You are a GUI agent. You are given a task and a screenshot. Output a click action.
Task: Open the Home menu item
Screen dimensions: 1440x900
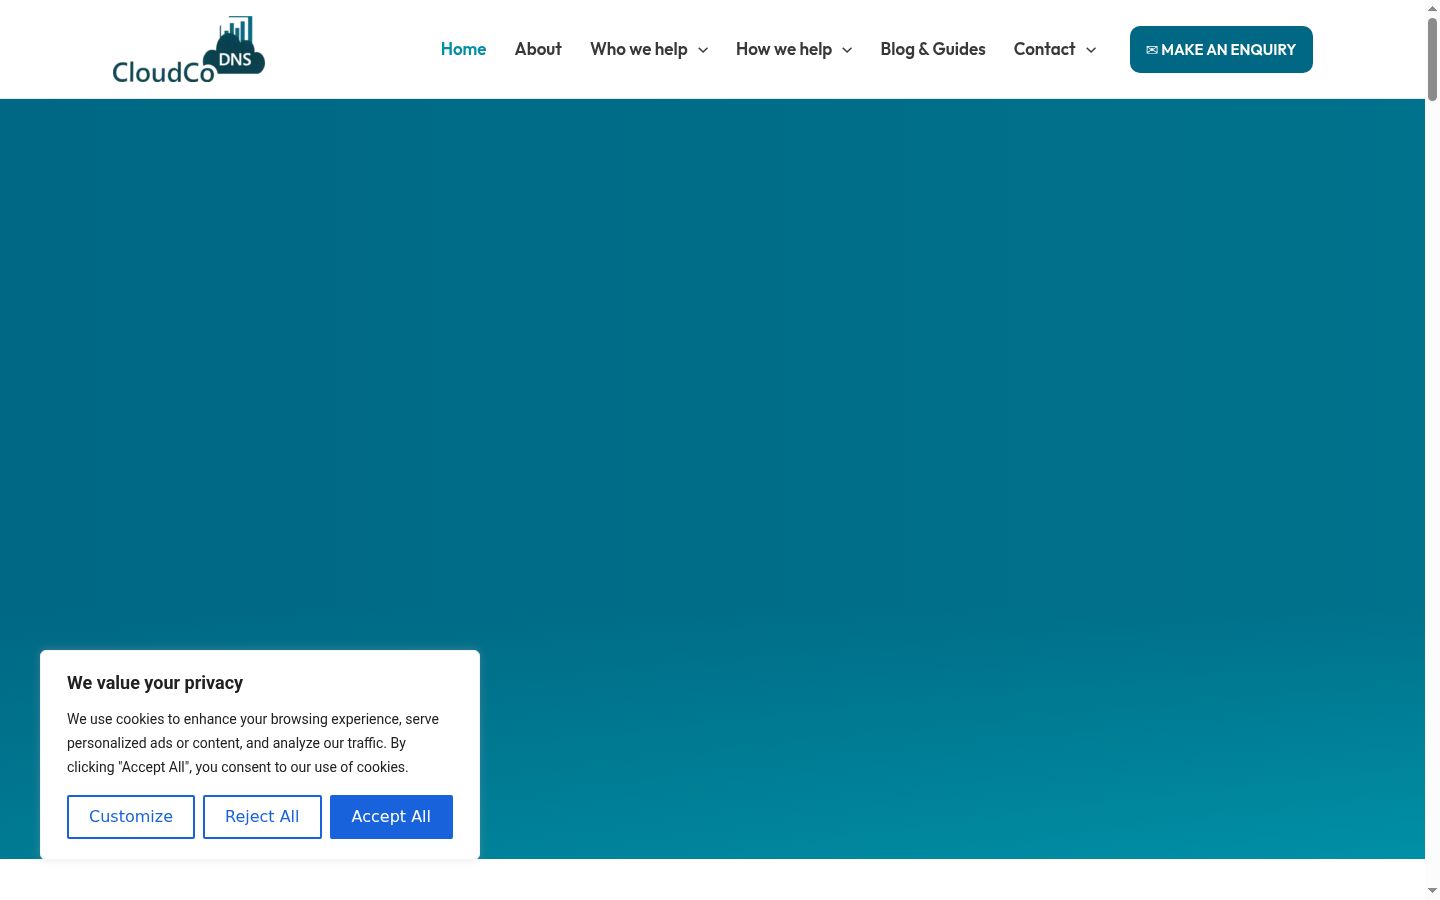pos(463,49)
